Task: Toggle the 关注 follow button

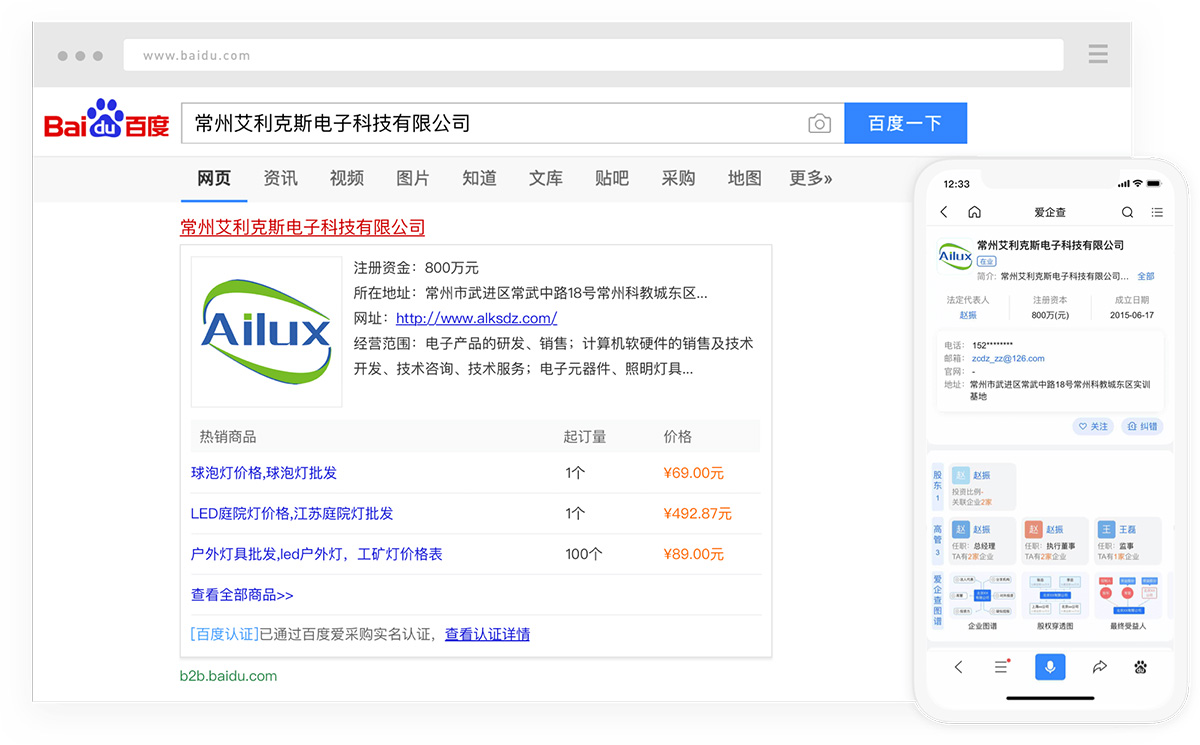Action: 1093,426
